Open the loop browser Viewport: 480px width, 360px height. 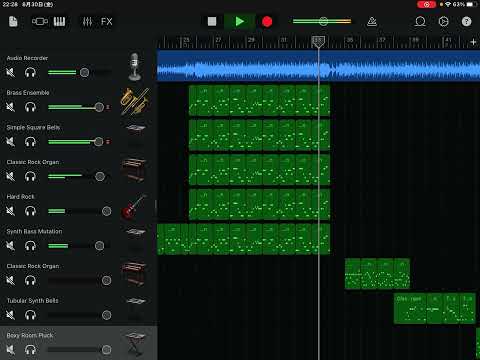[420, 22]
